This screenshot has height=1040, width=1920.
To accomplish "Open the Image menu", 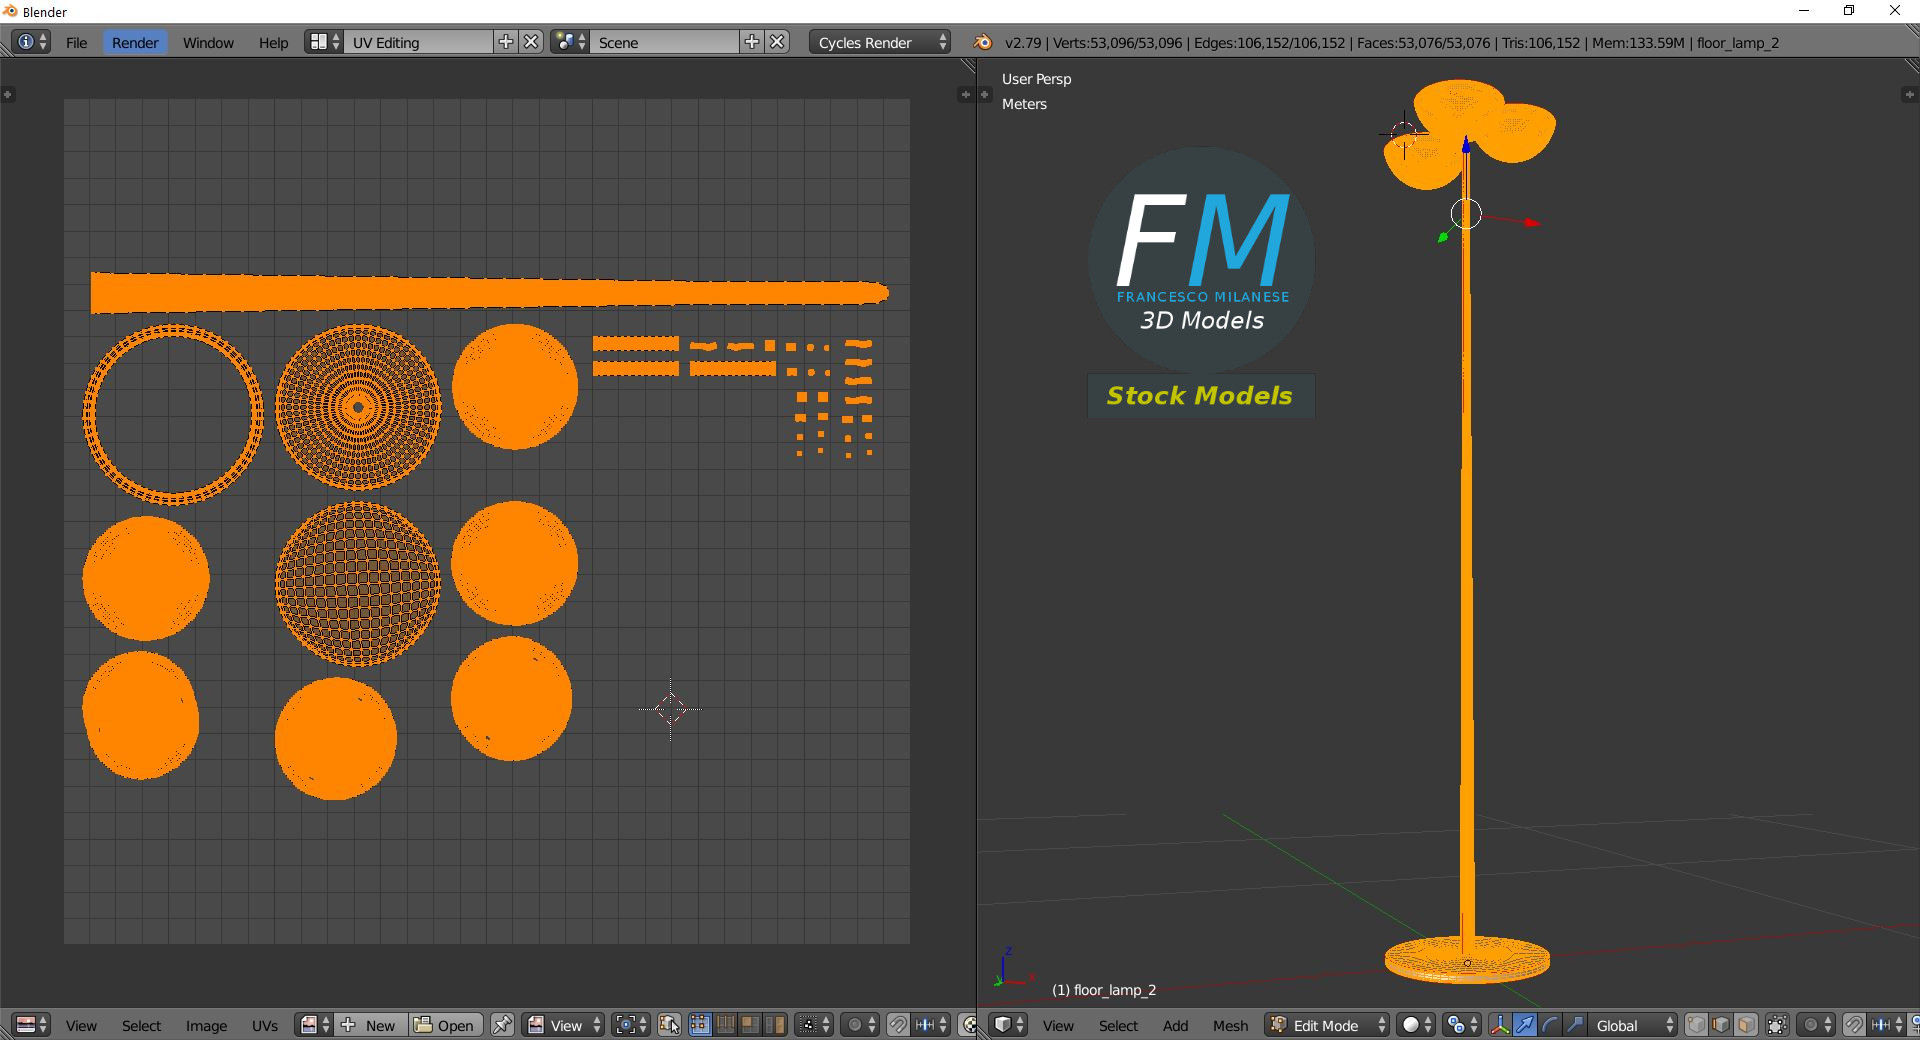I will [x=206, y=1025].
